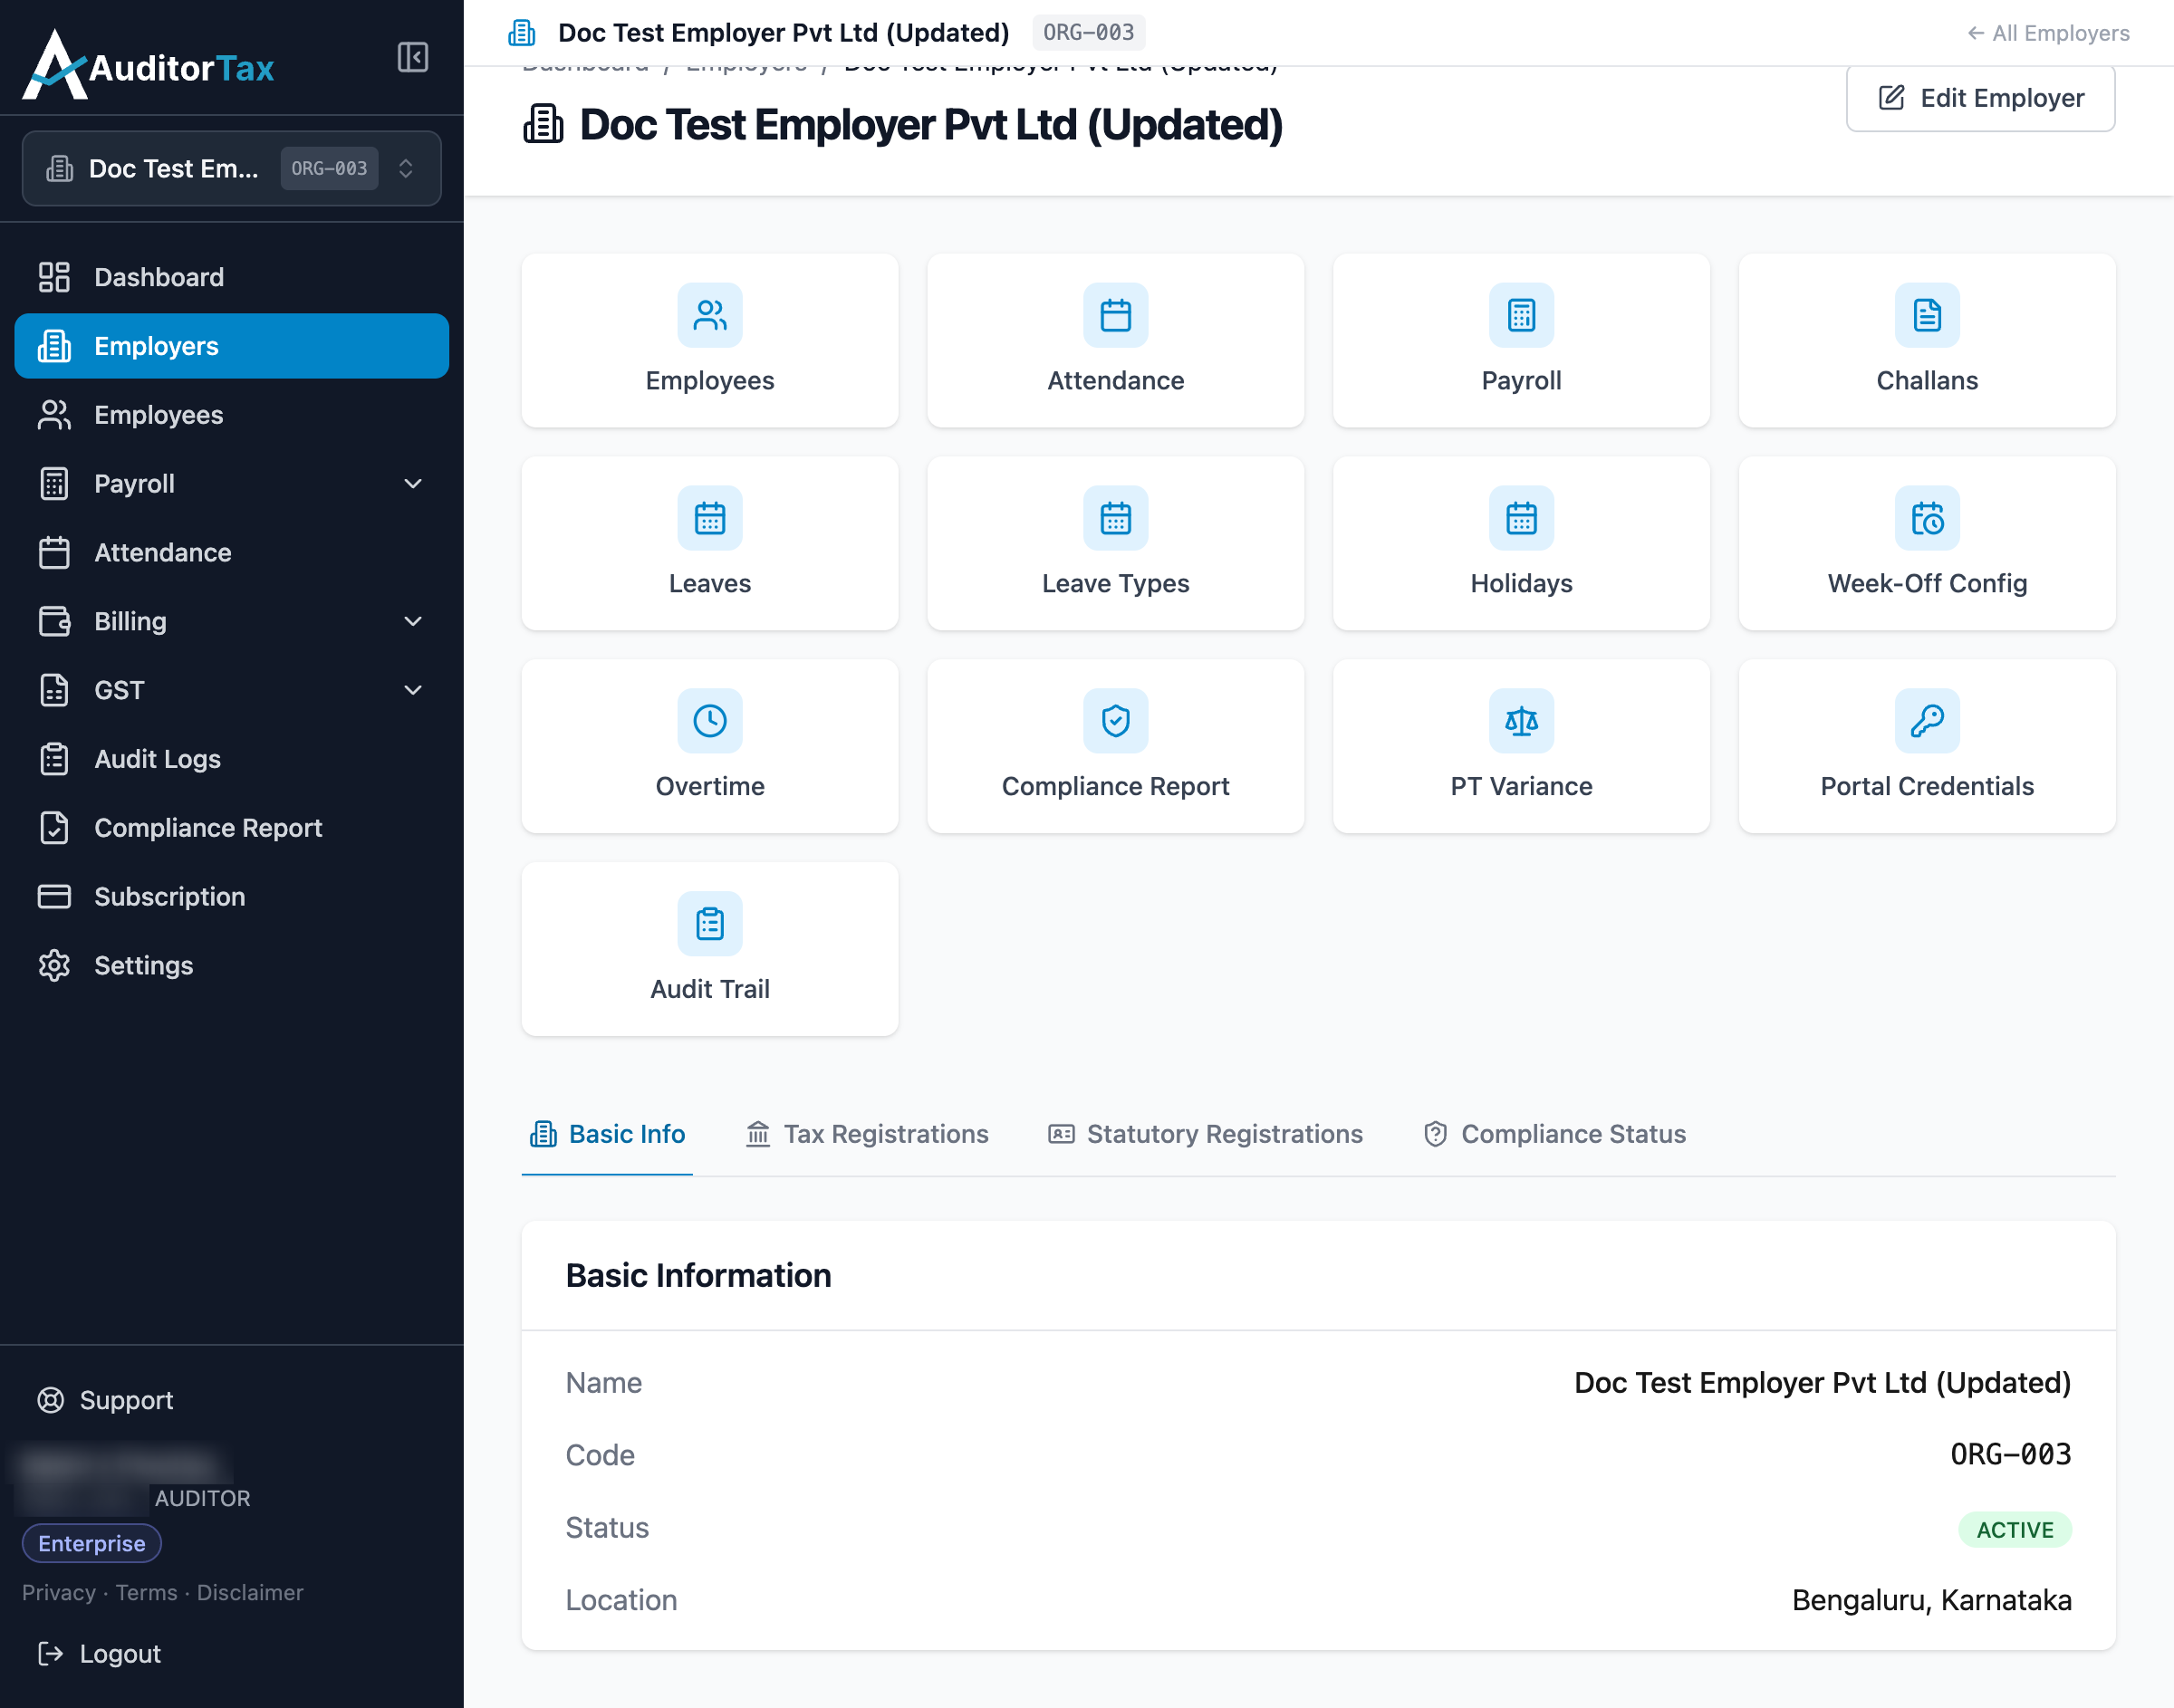Screen dimensions: 2174x1708
Task: Click the building icon in top header
Action: [521, 33]
